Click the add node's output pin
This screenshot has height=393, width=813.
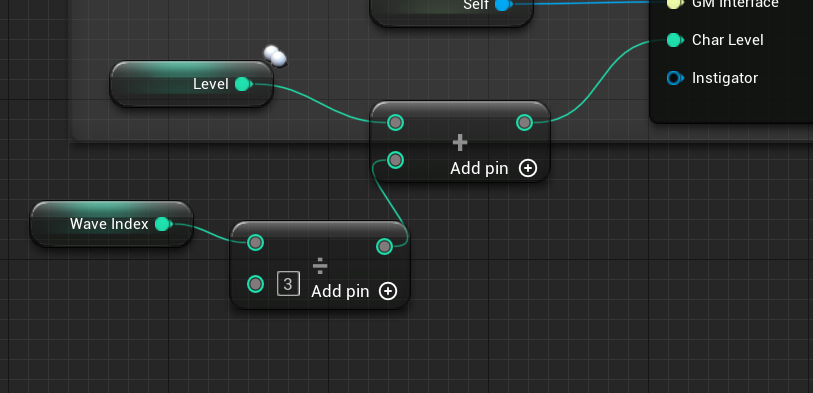pos(525,123)
